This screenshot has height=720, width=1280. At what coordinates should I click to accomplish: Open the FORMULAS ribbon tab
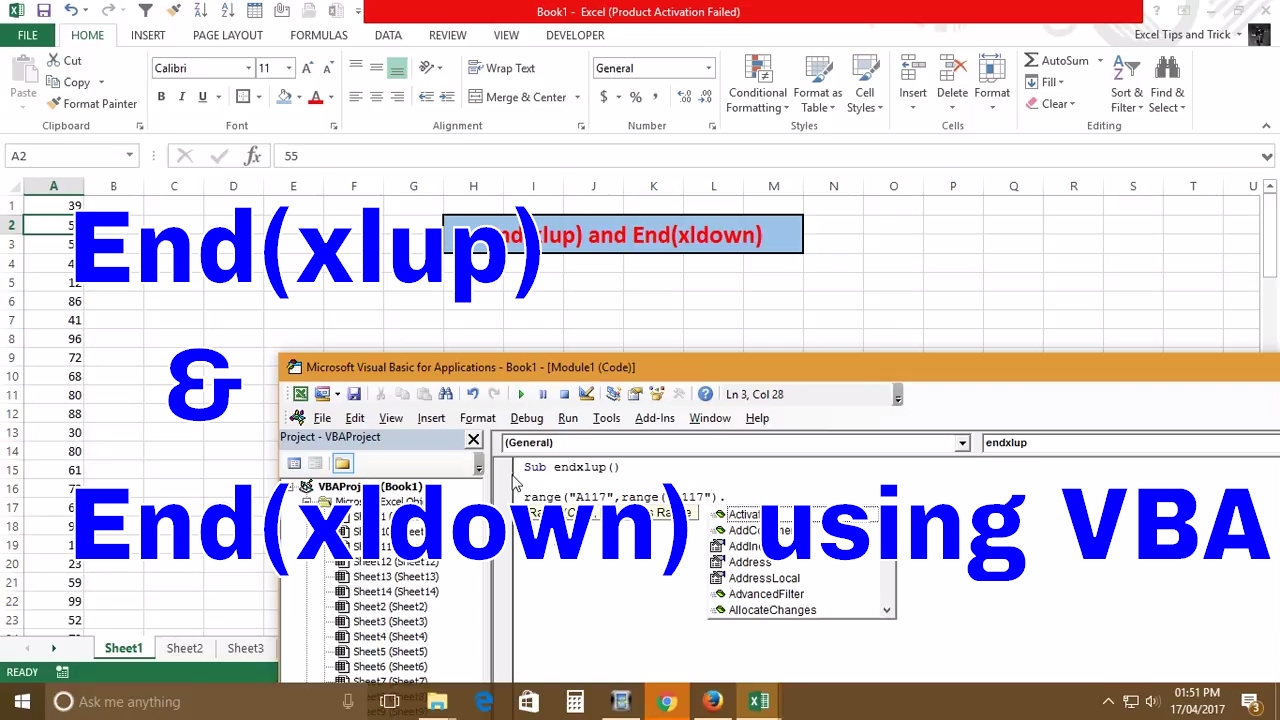pos(319,35)
